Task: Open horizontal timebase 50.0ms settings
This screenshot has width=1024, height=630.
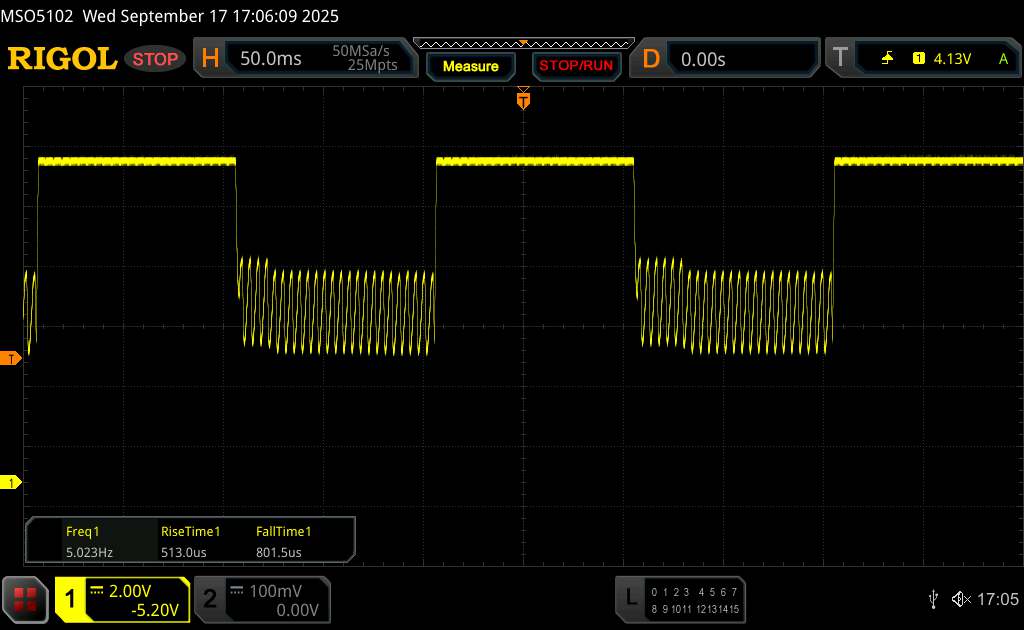Action: coord(270,59)
